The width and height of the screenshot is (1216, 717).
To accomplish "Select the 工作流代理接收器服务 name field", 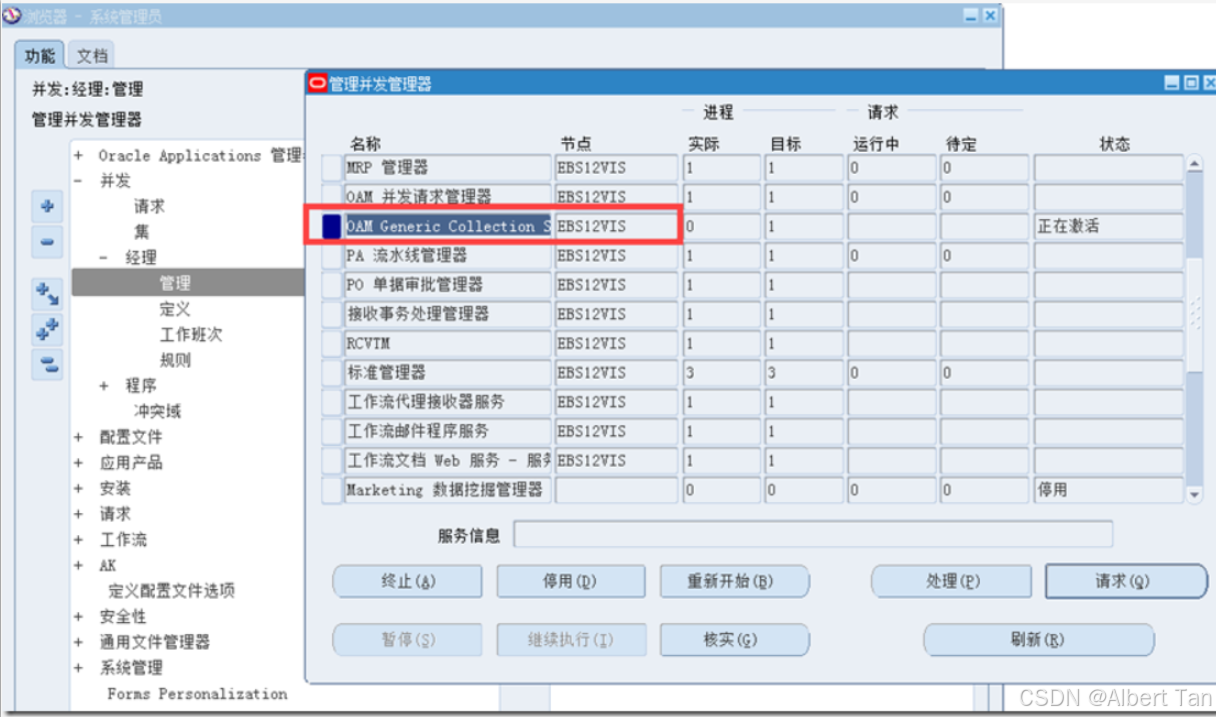I will coord(447,402).
